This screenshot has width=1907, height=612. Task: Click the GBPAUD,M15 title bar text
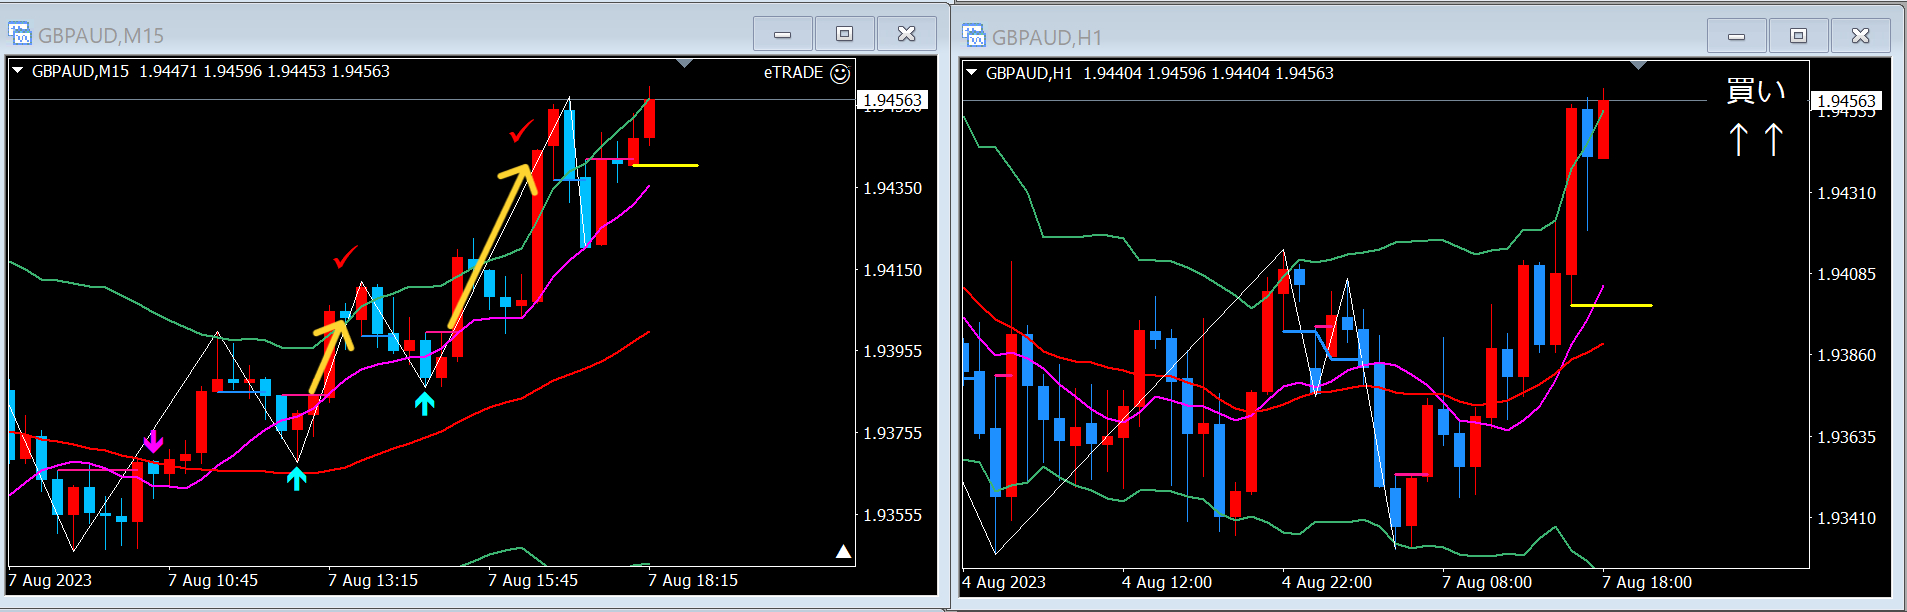point(101,36)
